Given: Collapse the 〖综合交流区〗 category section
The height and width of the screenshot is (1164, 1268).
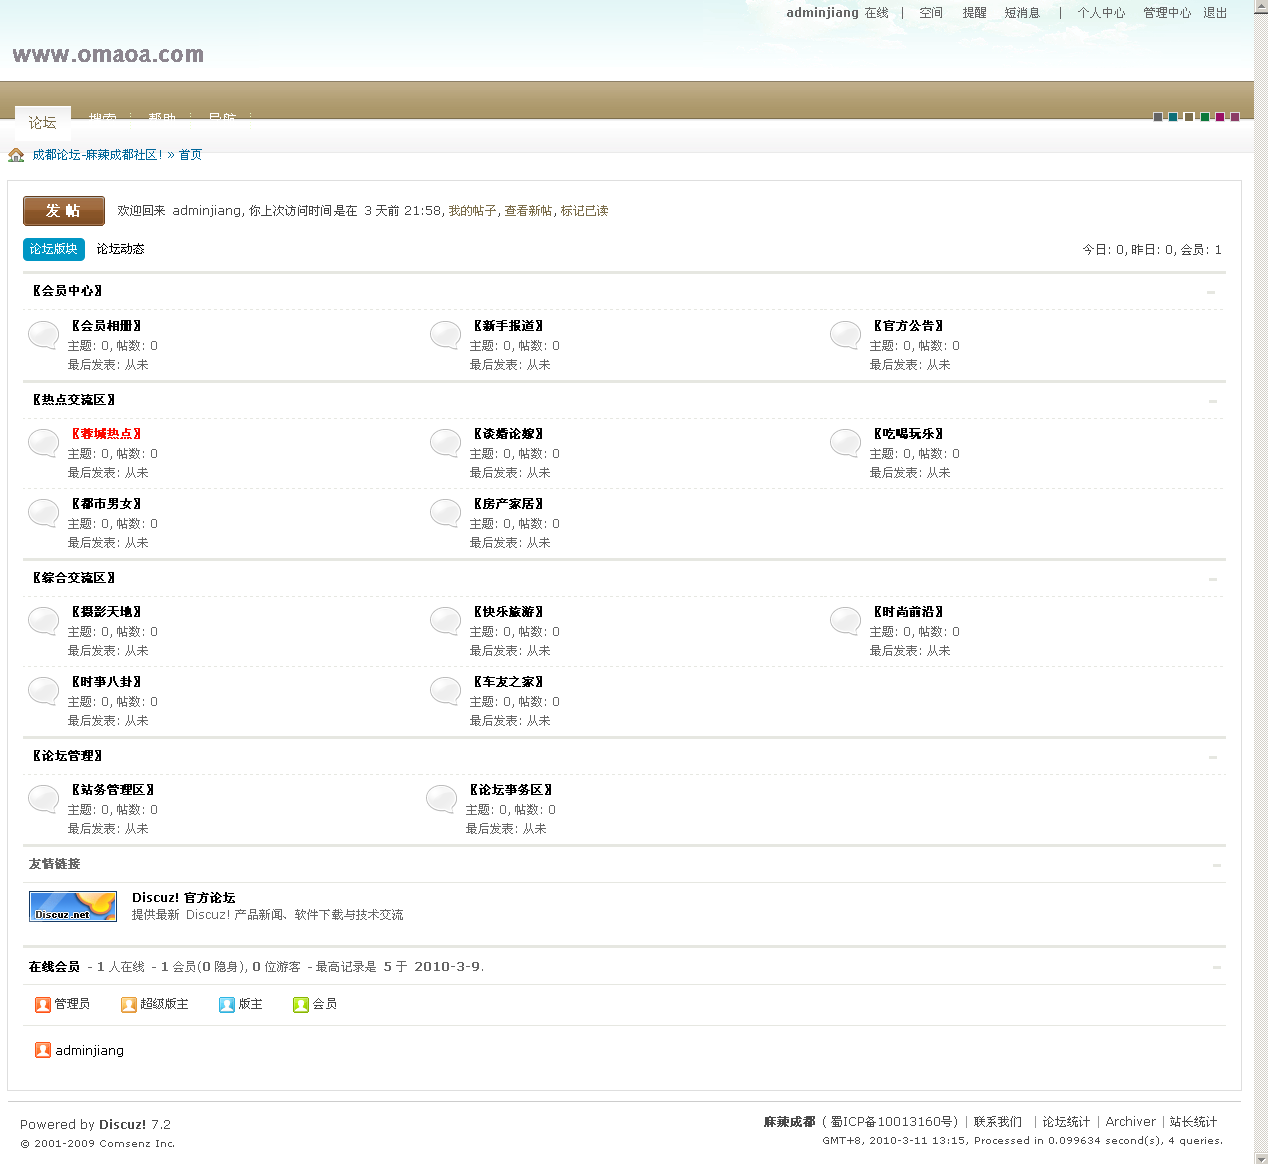Looking at the screenshot, I should pos(1212,579).
